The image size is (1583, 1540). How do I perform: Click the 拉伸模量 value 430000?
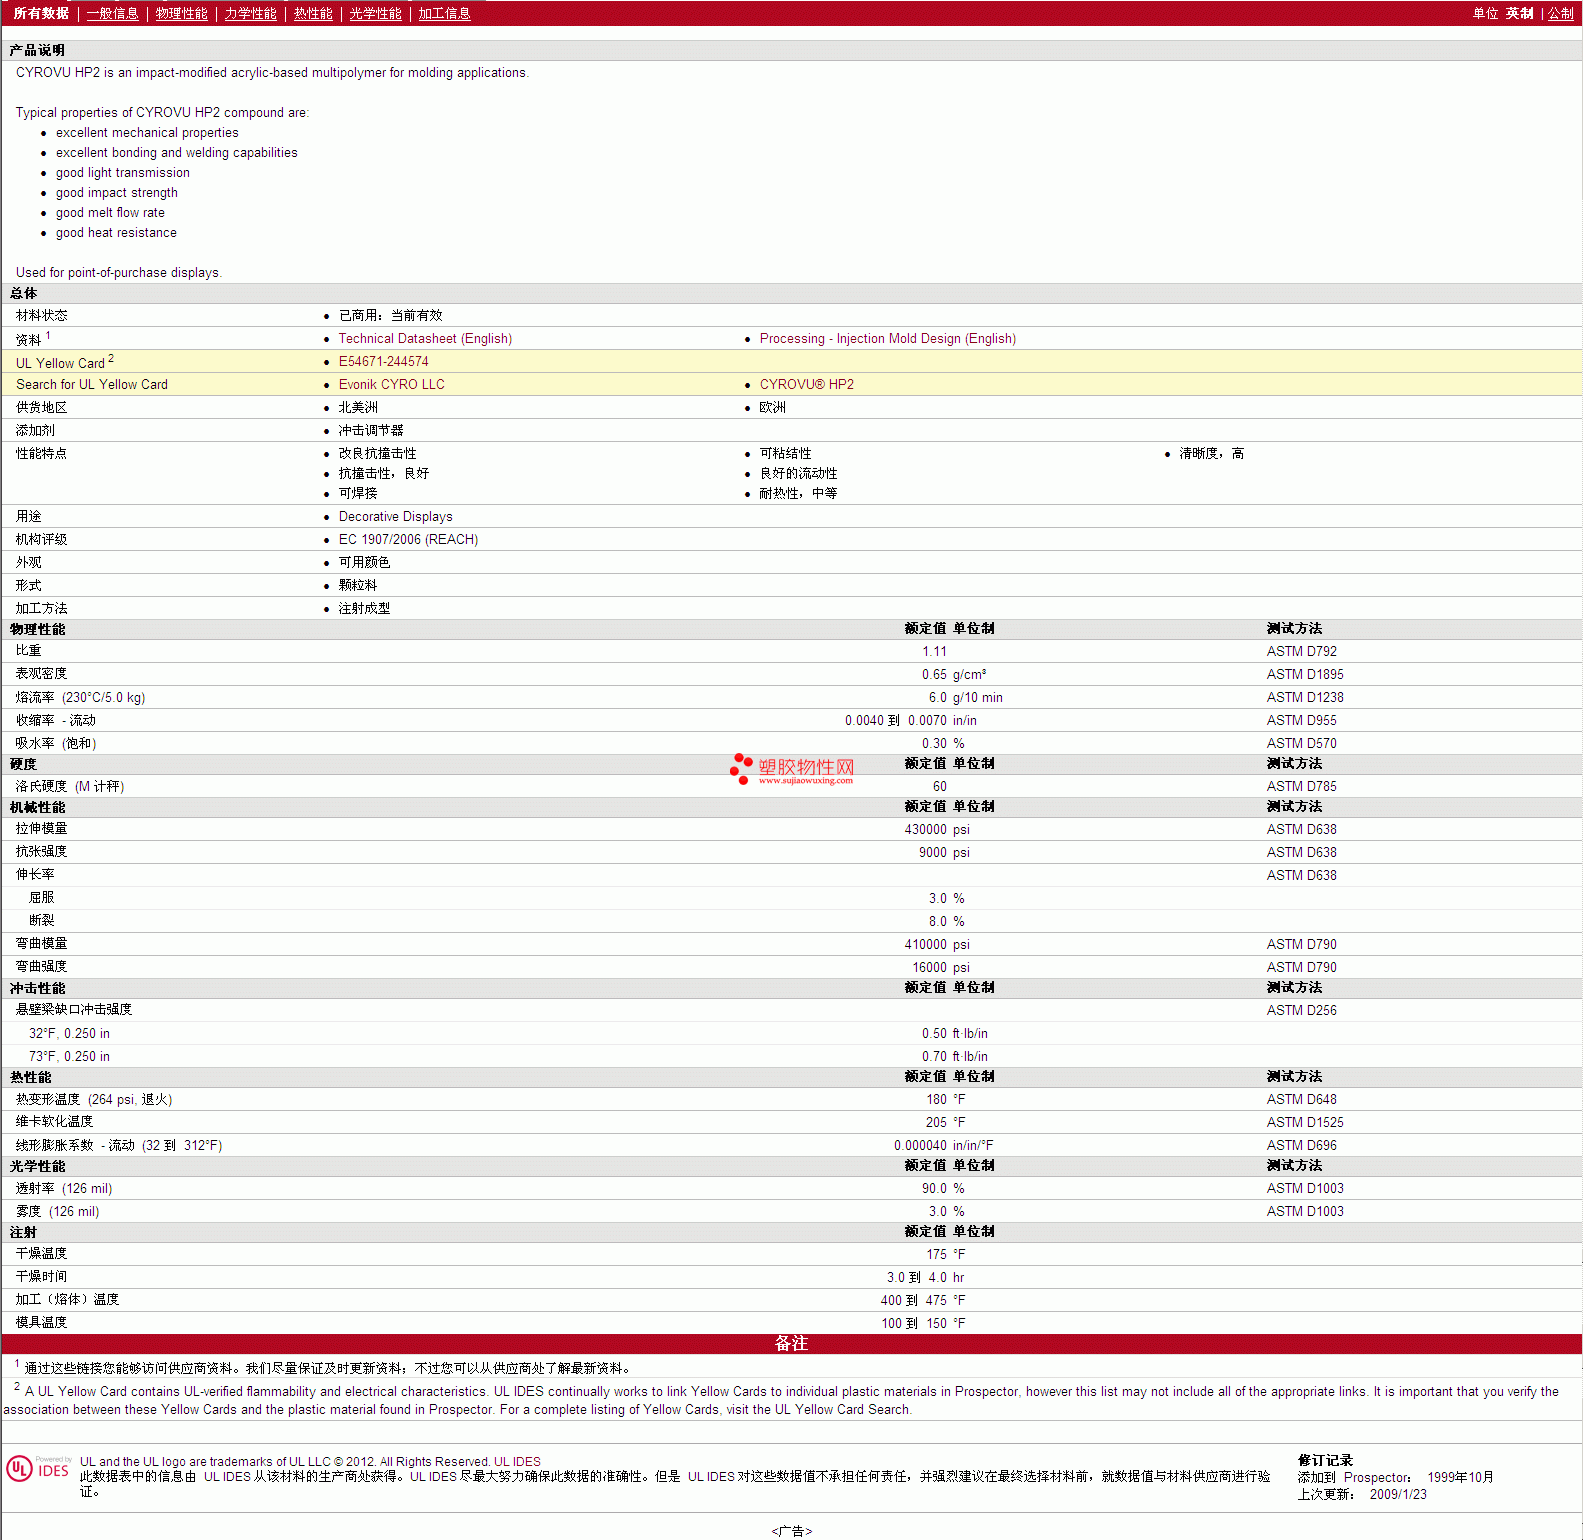click(x=925, y=830)
